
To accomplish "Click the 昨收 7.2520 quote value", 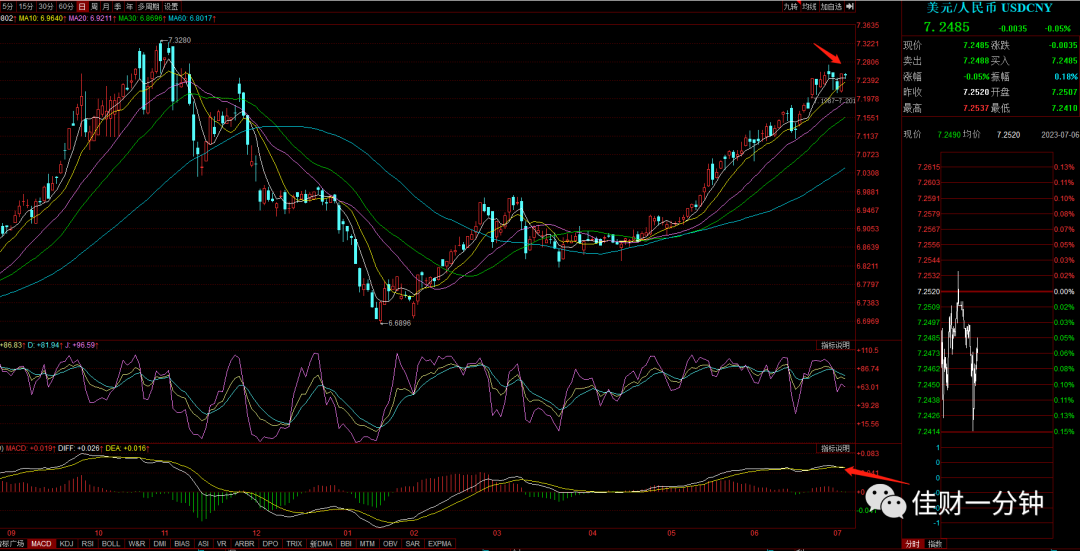I will pyautogui.click(x=975, y=92).
